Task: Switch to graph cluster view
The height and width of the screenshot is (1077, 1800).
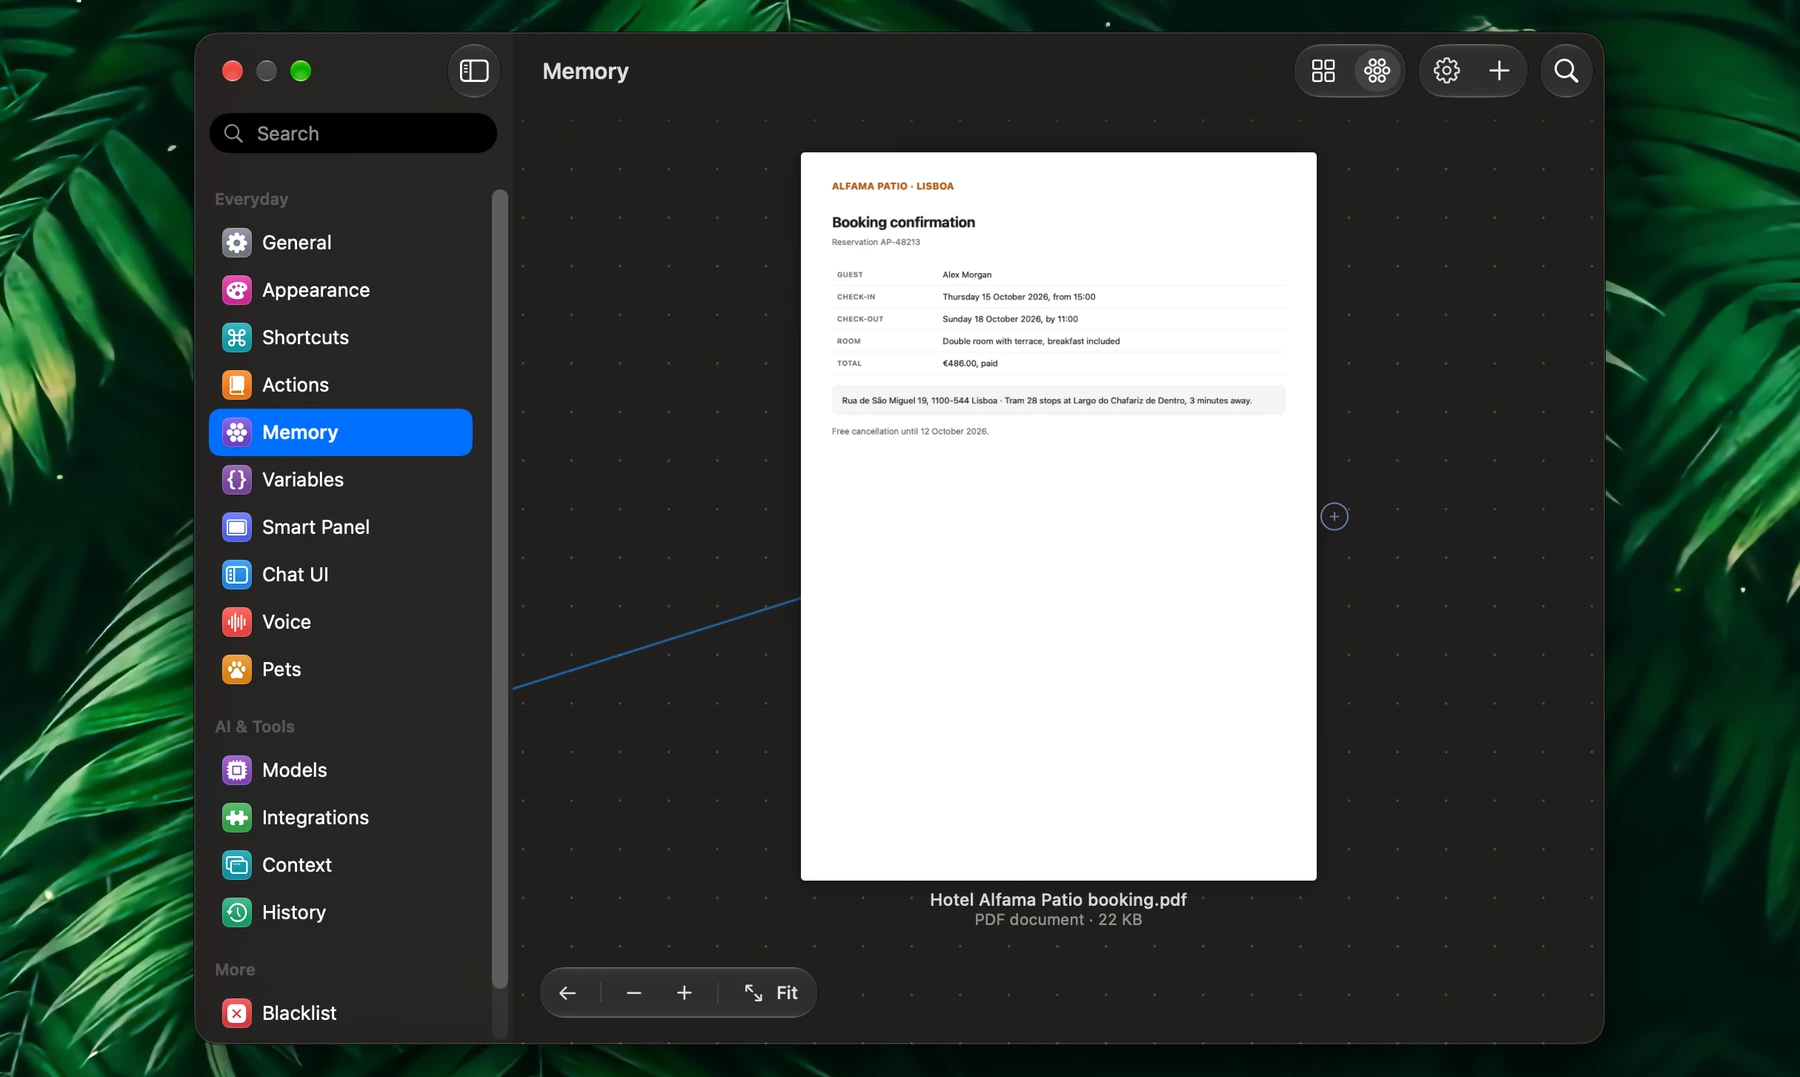Action: [1377, 71]
